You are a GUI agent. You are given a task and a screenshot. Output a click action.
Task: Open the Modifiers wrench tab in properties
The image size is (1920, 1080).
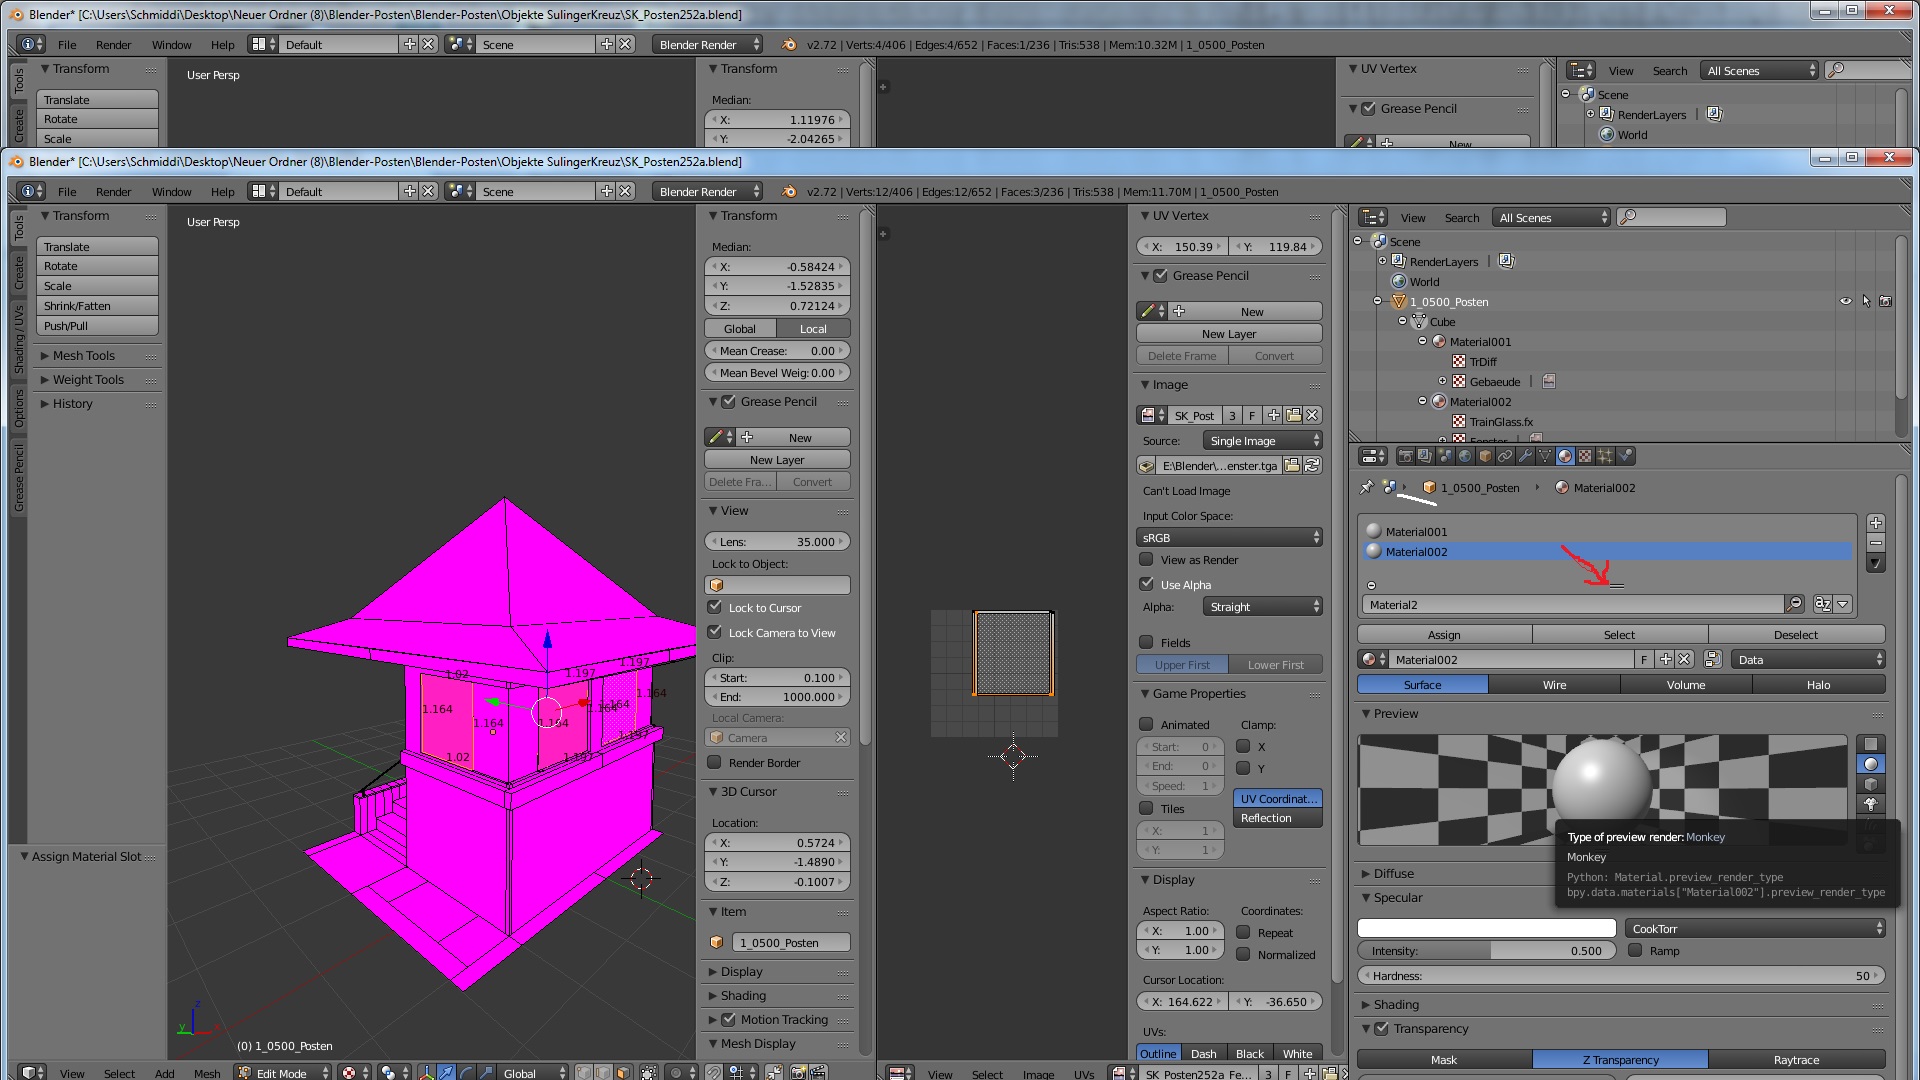(x=1525, y=456)
